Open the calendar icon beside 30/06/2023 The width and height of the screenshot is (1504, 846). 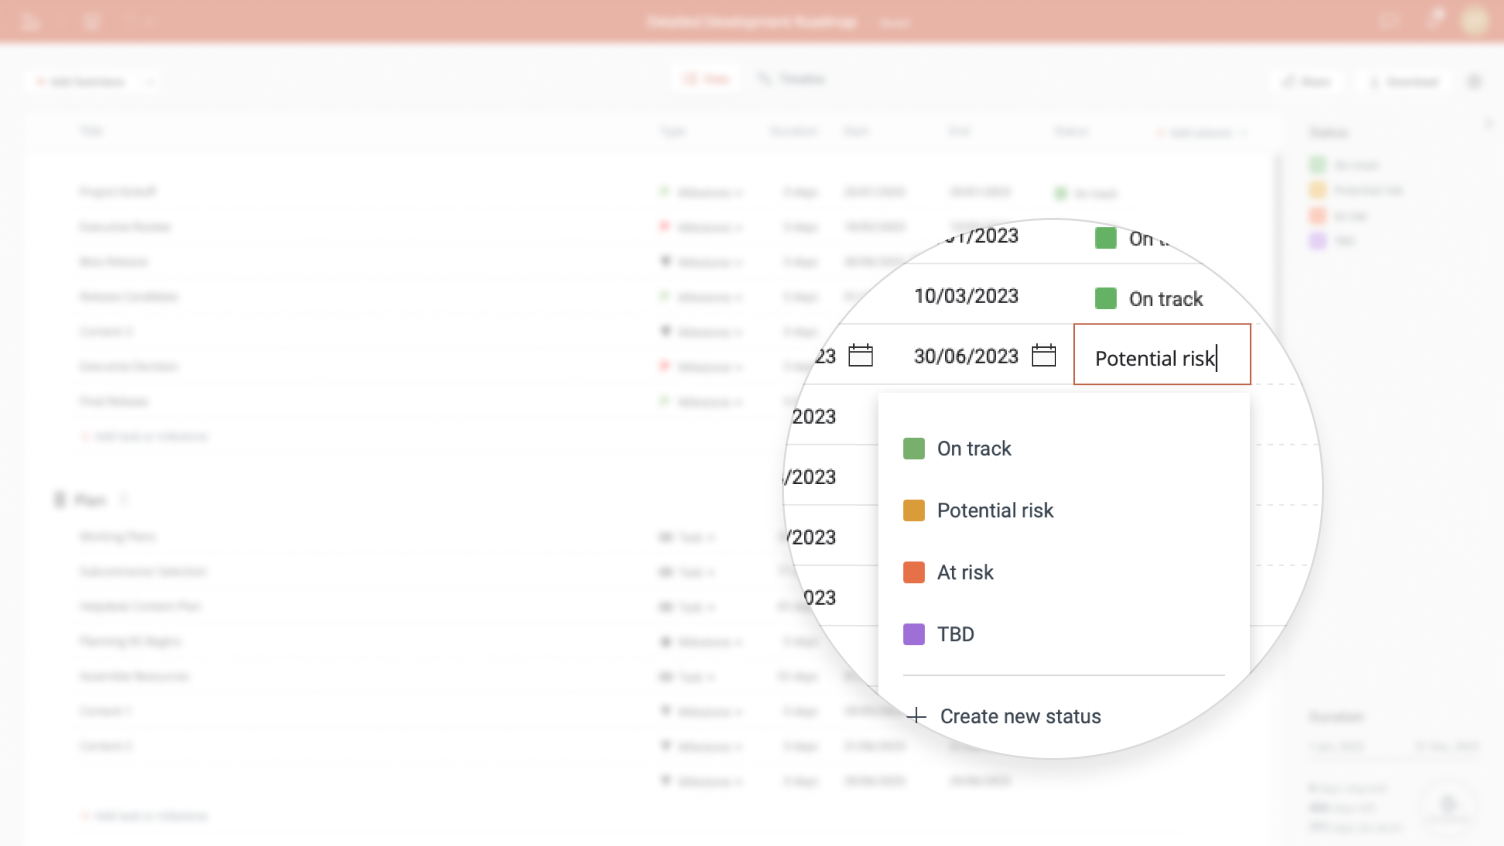[x=1043, y=355]
